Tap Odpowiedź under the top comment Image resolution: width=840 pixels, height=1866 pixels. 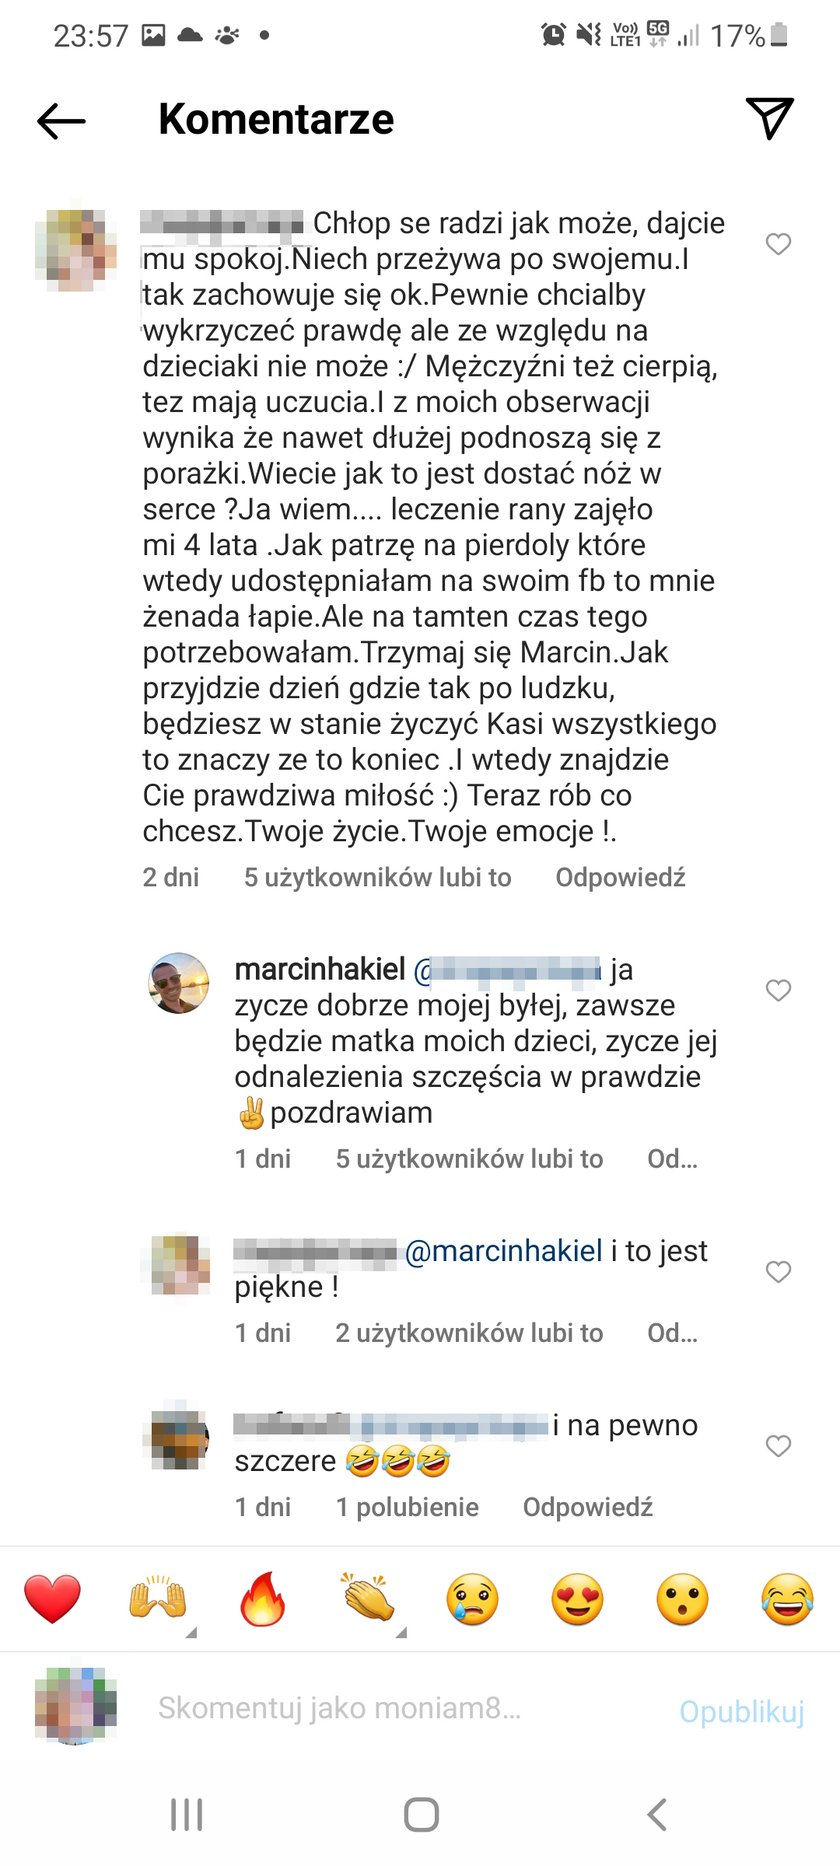[620, 877]
